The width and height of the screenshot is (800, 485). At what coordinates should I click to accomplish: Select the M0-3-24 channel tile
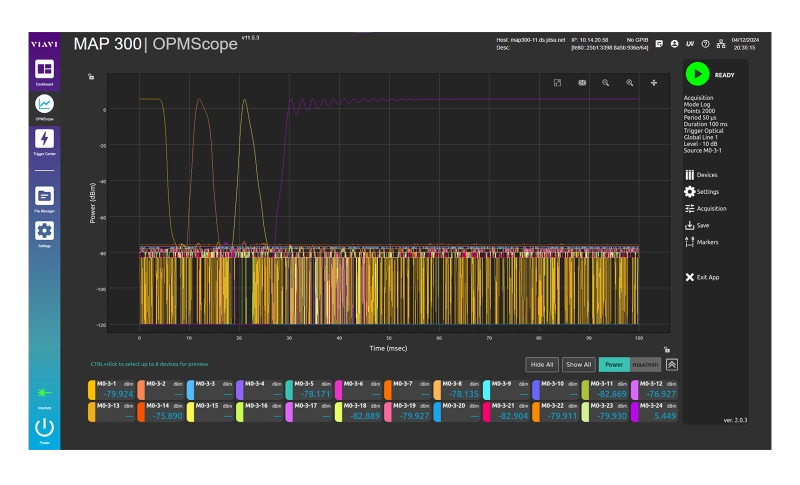tap(654, 411)
